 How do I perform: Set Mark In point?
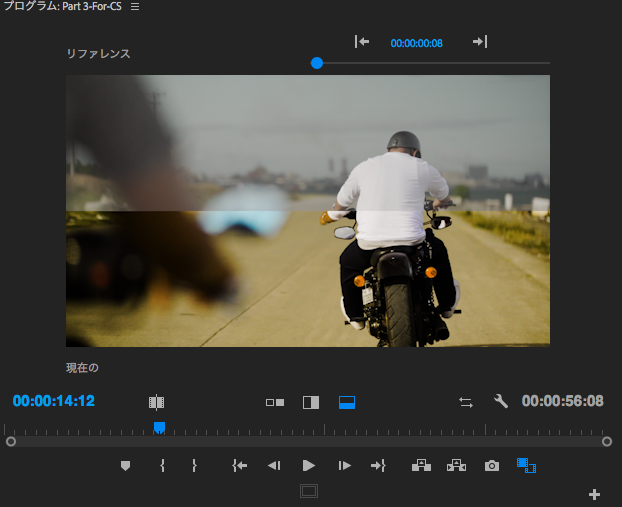coord(162,466)
